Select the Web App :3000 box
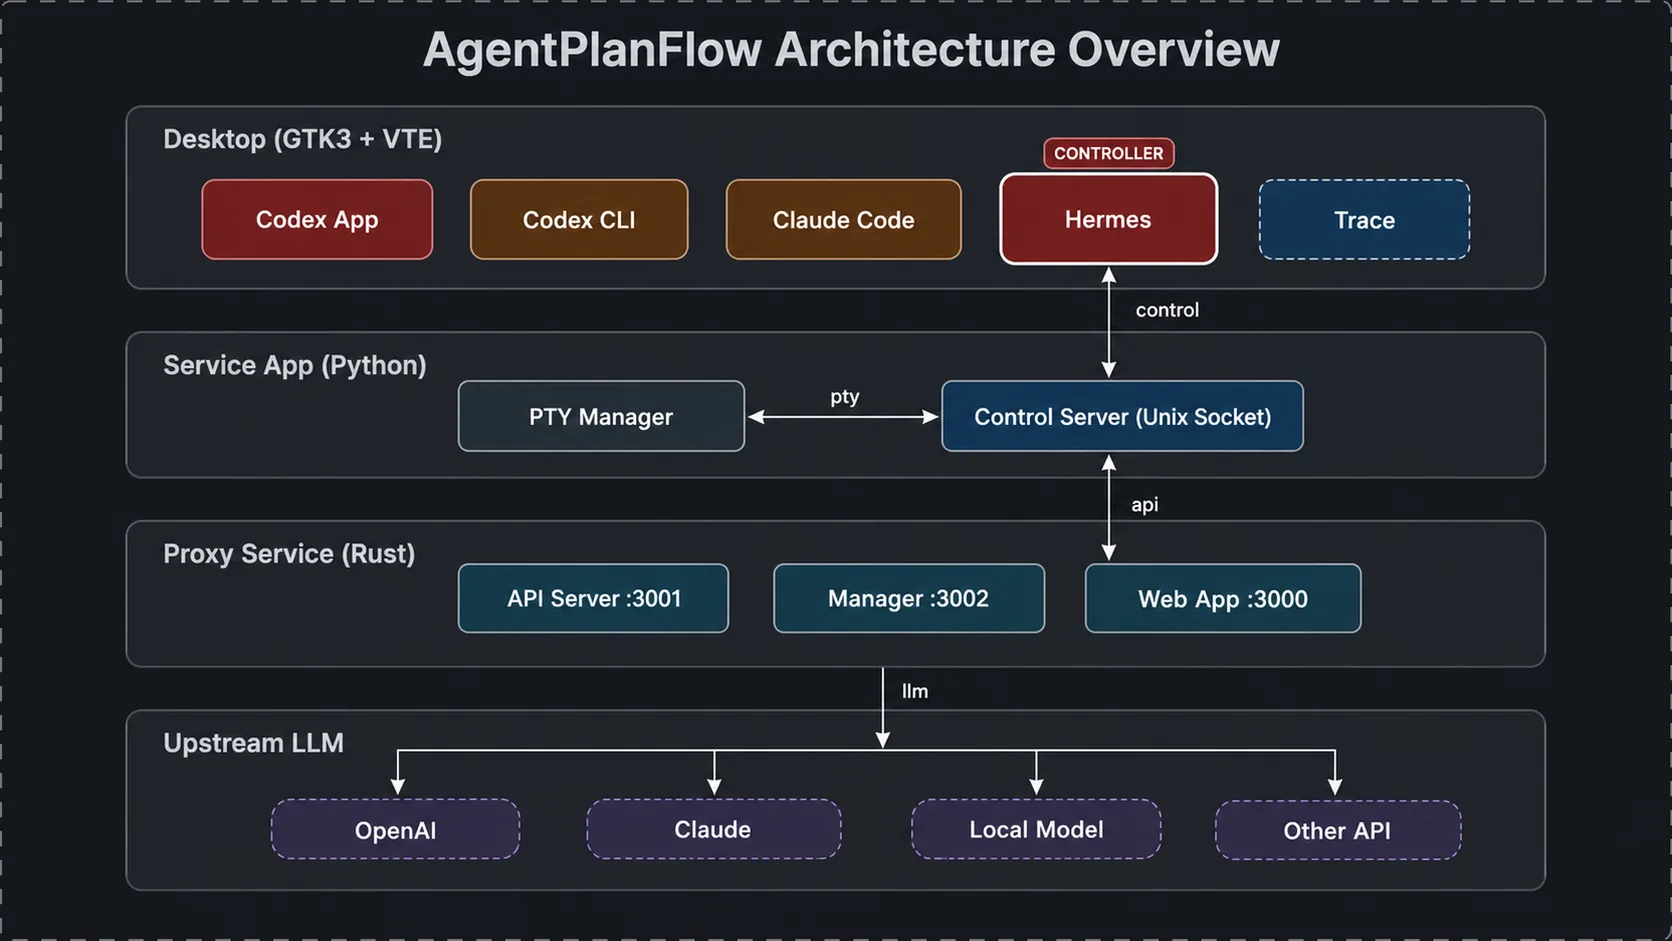 [1222, 598]
